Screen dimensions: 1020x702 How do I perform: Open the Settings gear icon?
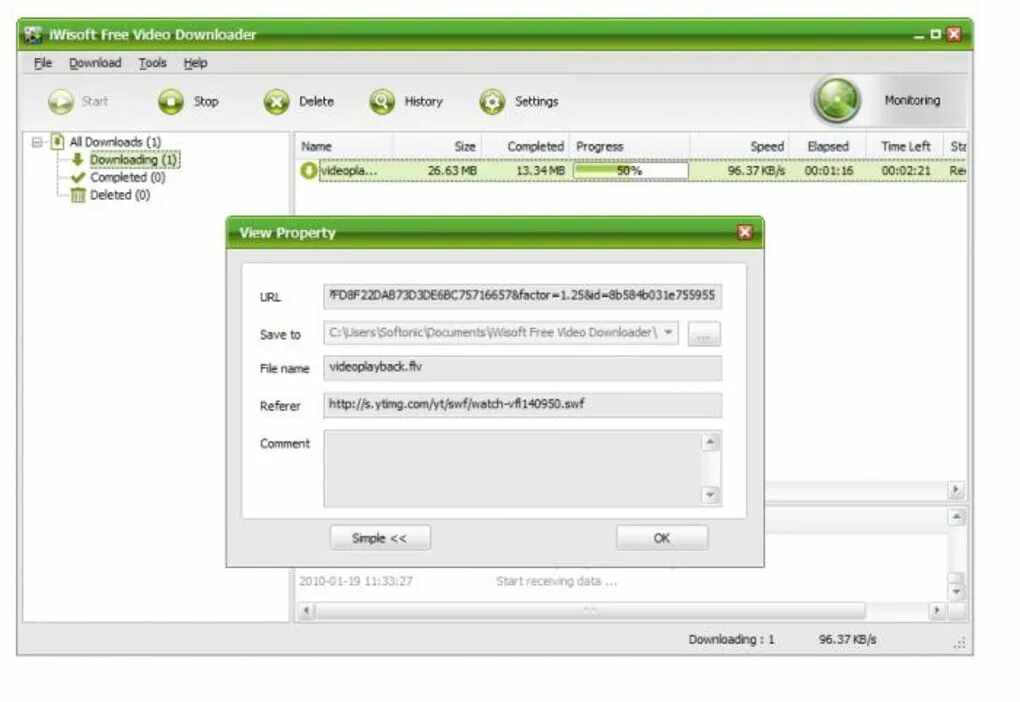[x=492, y=101]
